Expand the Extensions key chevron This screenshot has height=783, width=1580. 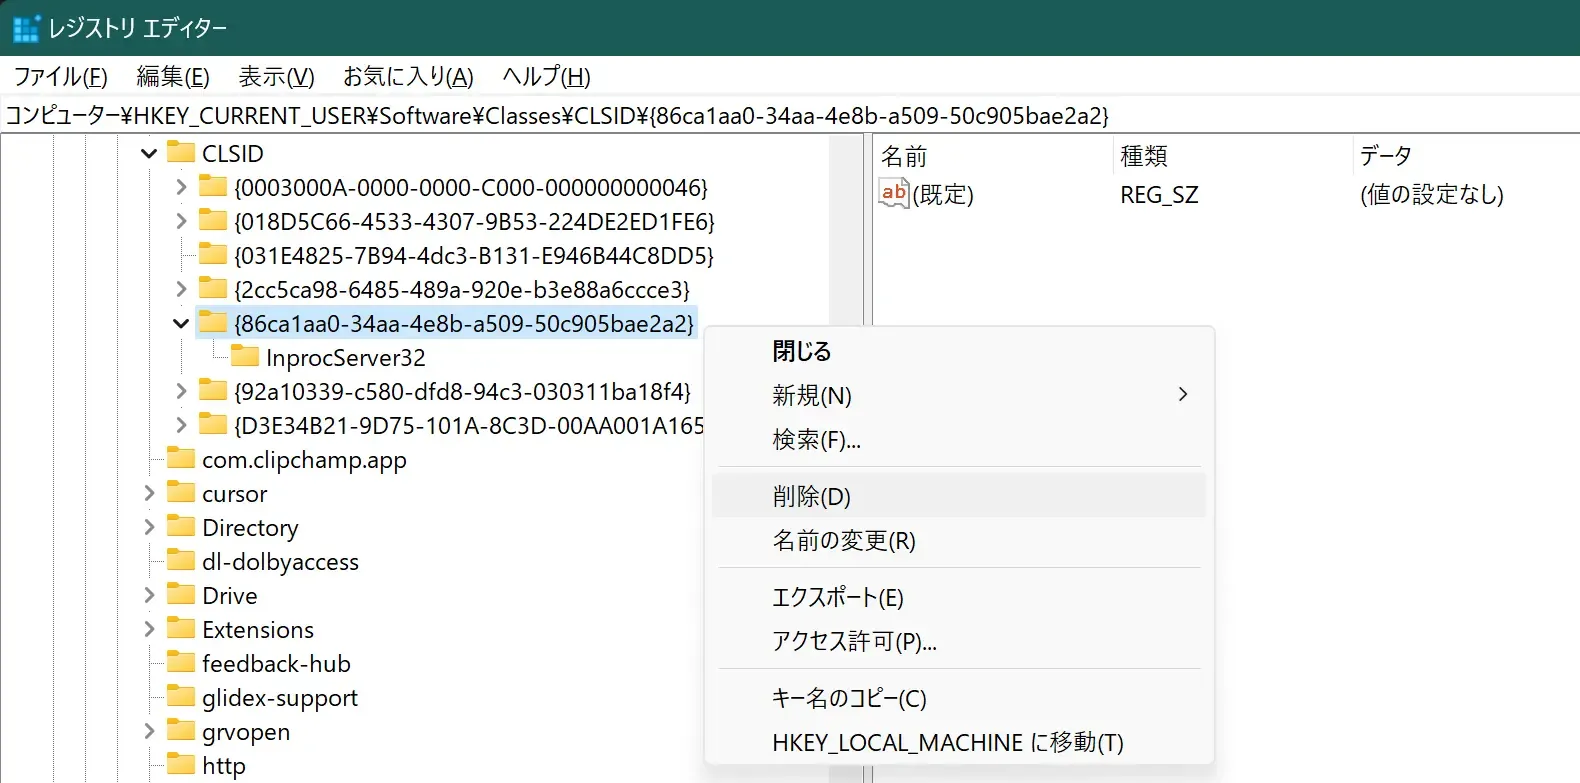coord(149,629)
